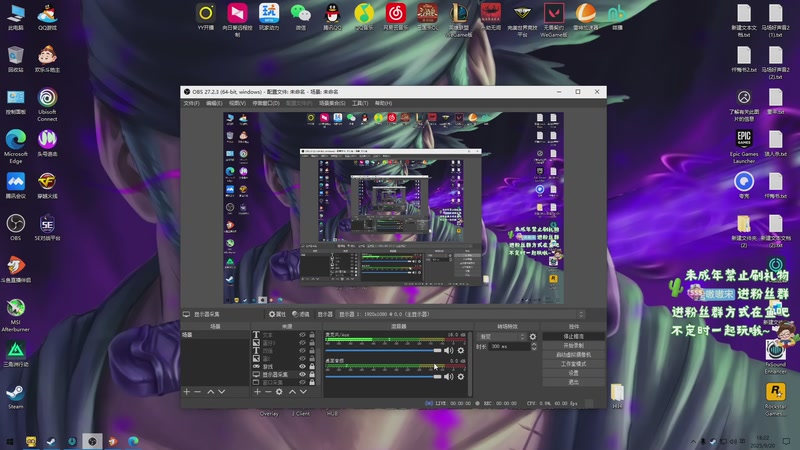Open the 腾讯QQ penguin desktop icon
This screenshot has height=450, width=800.
pos(333,16)
